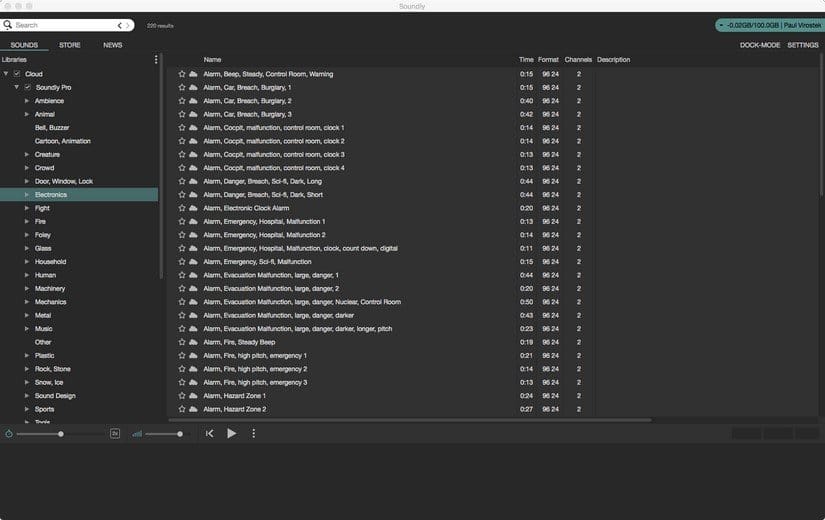Click the storage usage account button
Screen dimensions: 825x520
coord(767,25)
